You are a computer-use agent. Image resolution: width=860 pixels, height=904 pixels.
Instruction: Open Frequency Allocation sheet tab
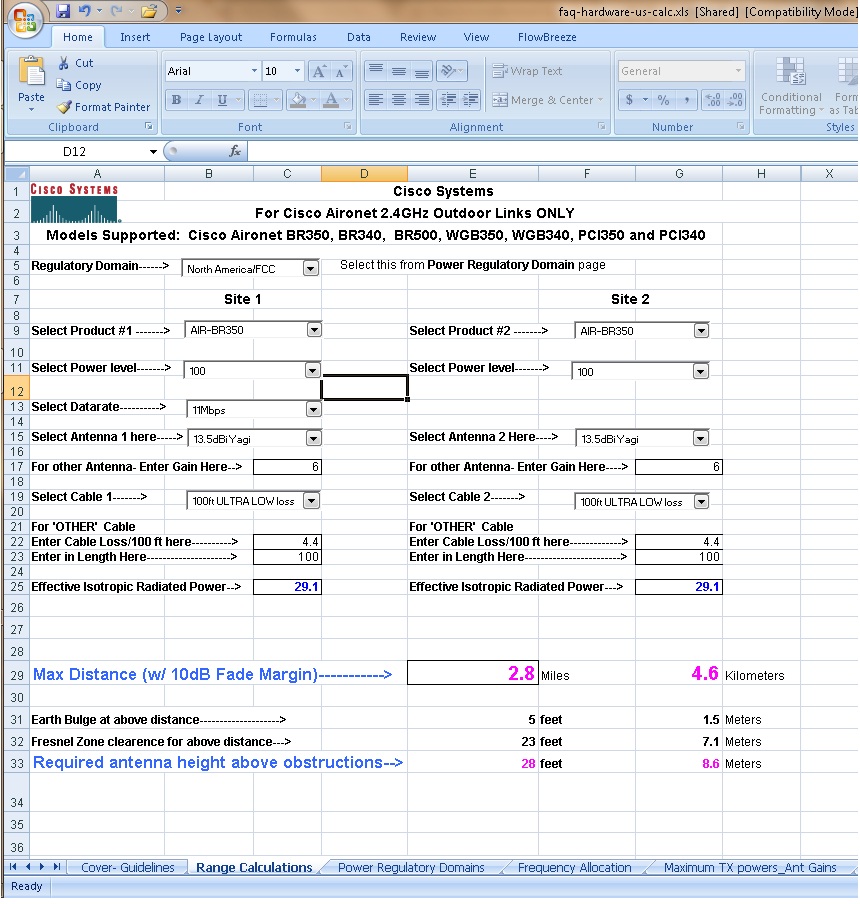point(575,868)
